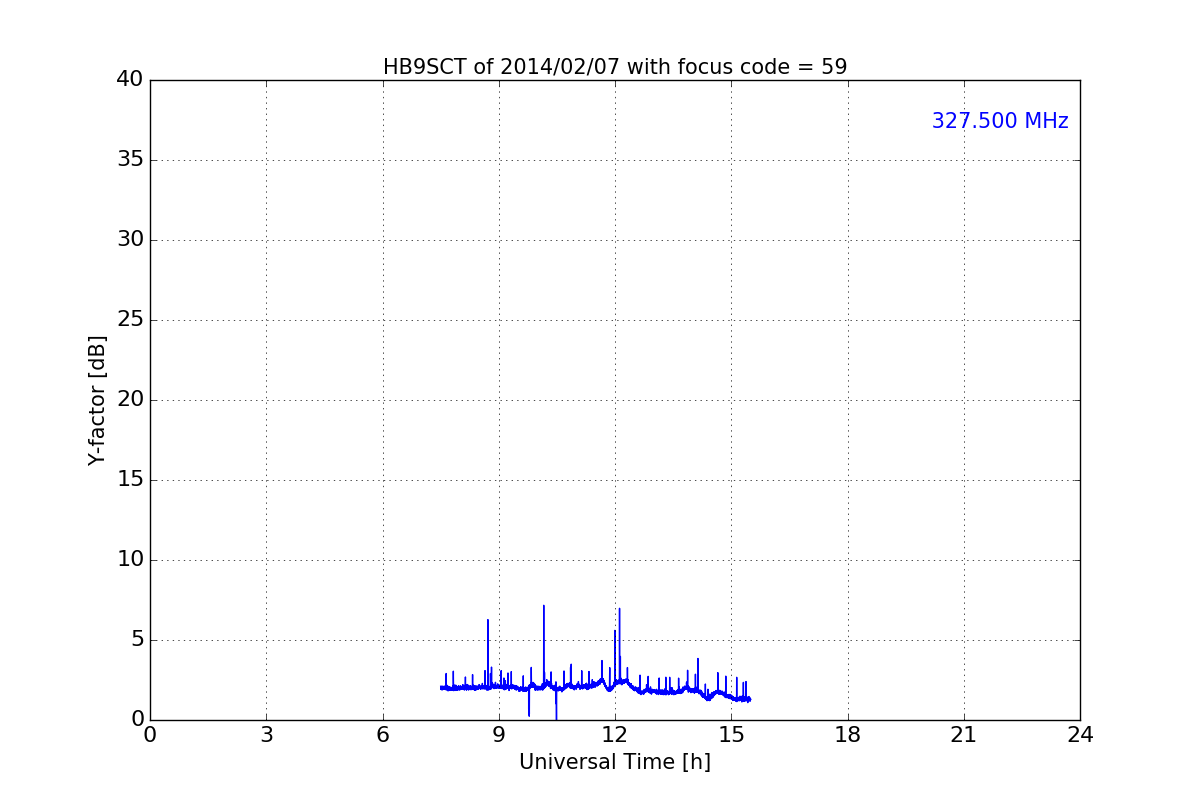Click the y-axis tick label '25'
The width and height of the screenshot is (1200, 800).
[x=130, y=320]
